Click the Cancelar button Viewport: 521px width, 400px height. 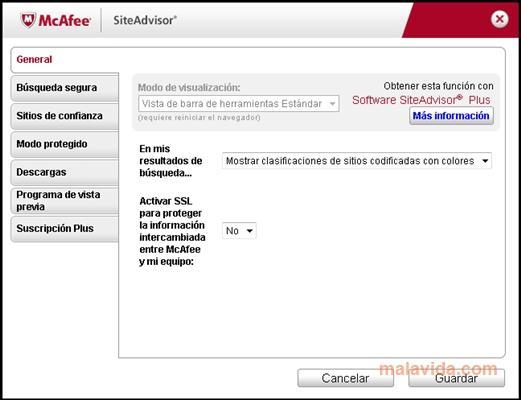(345, 378)
